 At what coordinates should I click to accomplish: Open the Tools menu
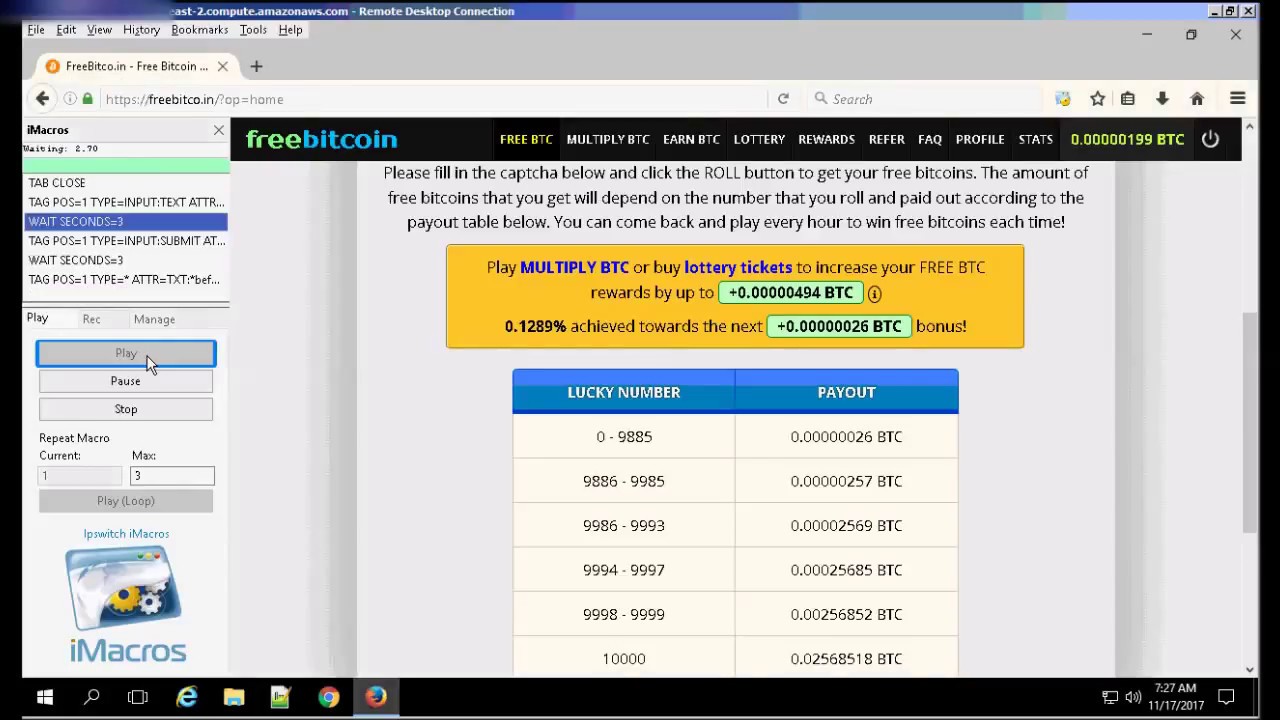253,30
